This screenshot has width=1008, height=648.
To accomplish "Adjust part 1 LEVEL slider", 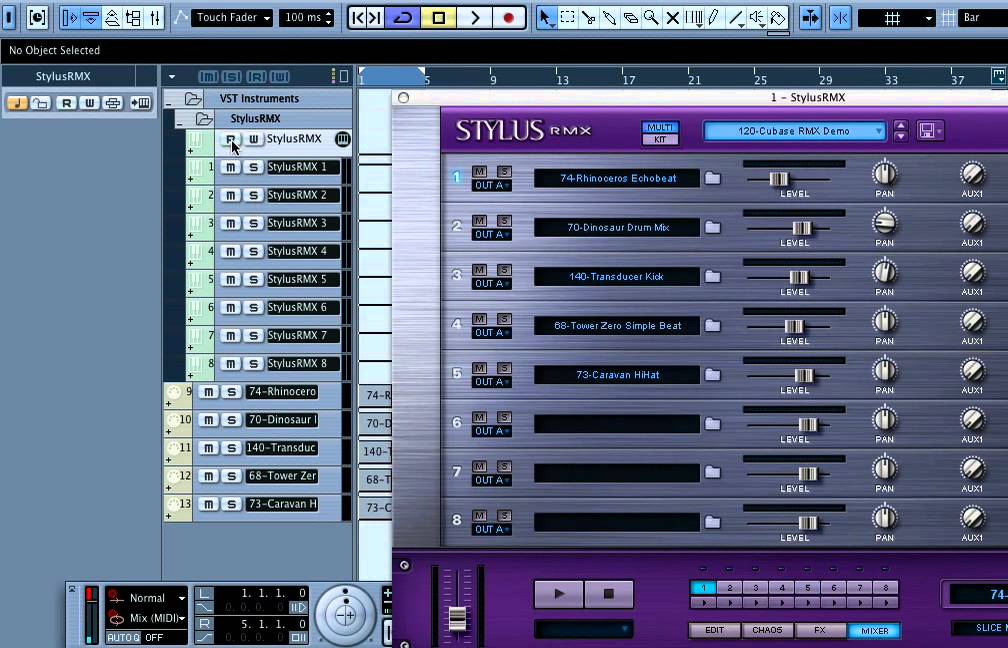I will [x=779, y=179].
